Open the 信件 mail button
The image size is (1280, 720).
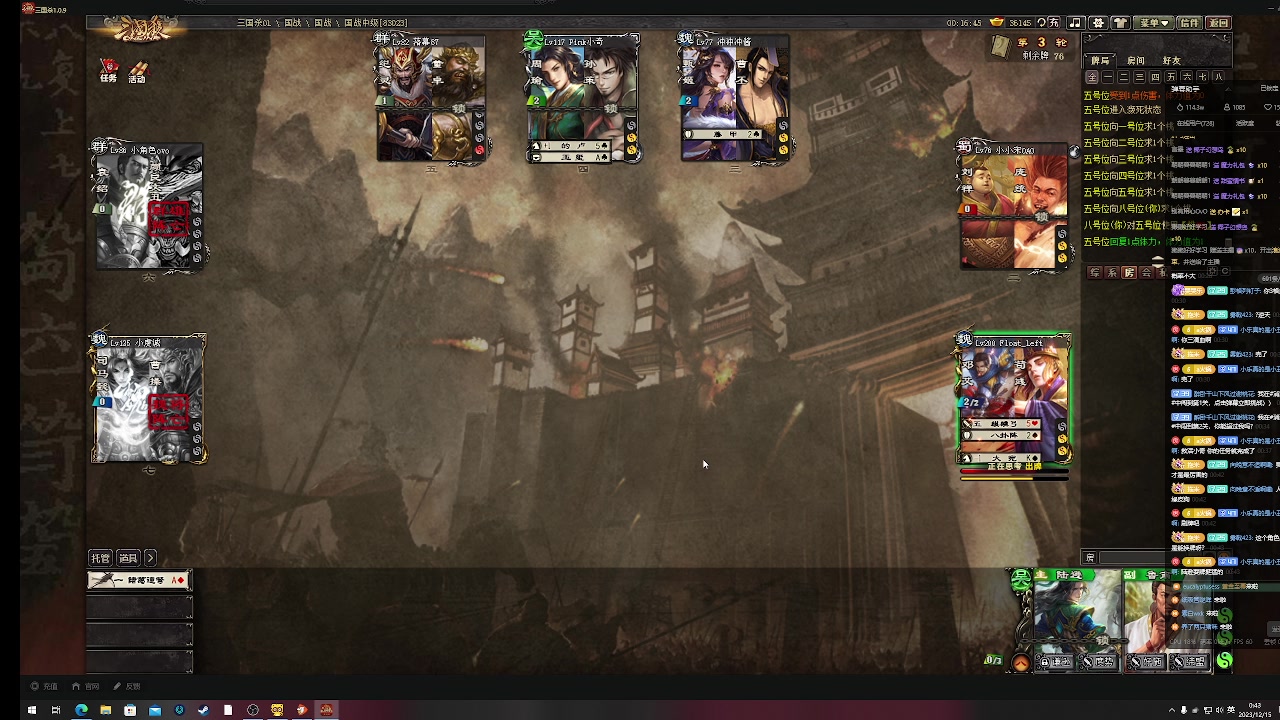click(1189, 22)
